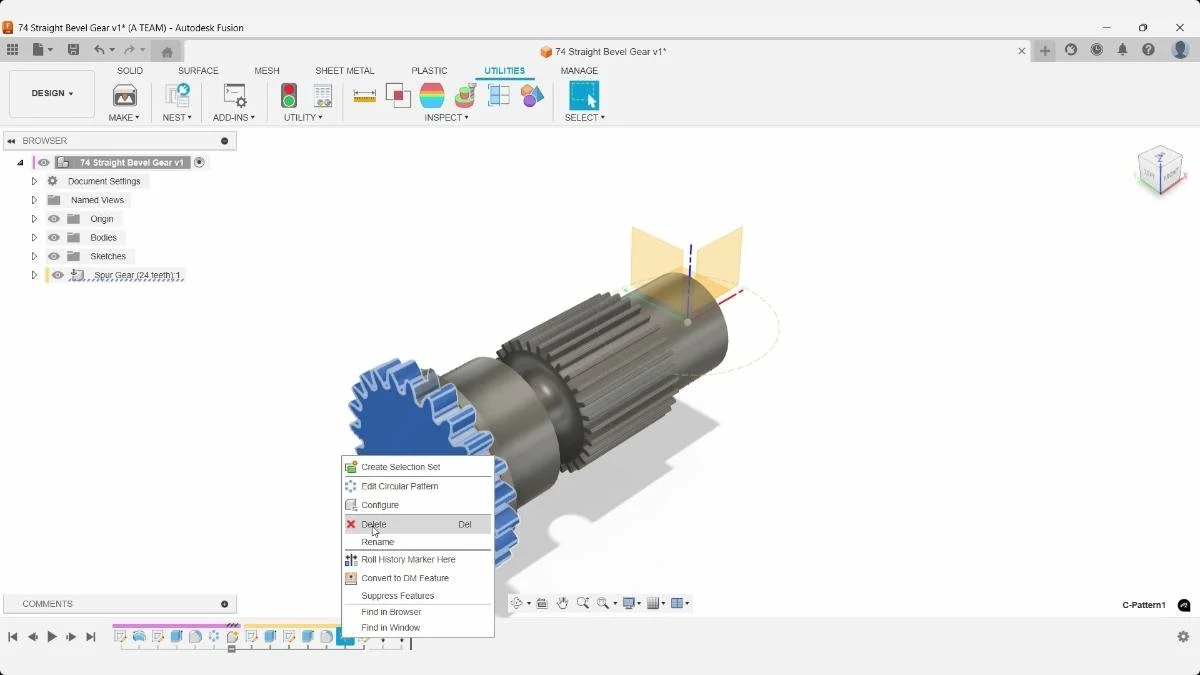Switch to the MANAGE tab
Viewport: 1200px width, 675px height.
(x=579, y=71)
